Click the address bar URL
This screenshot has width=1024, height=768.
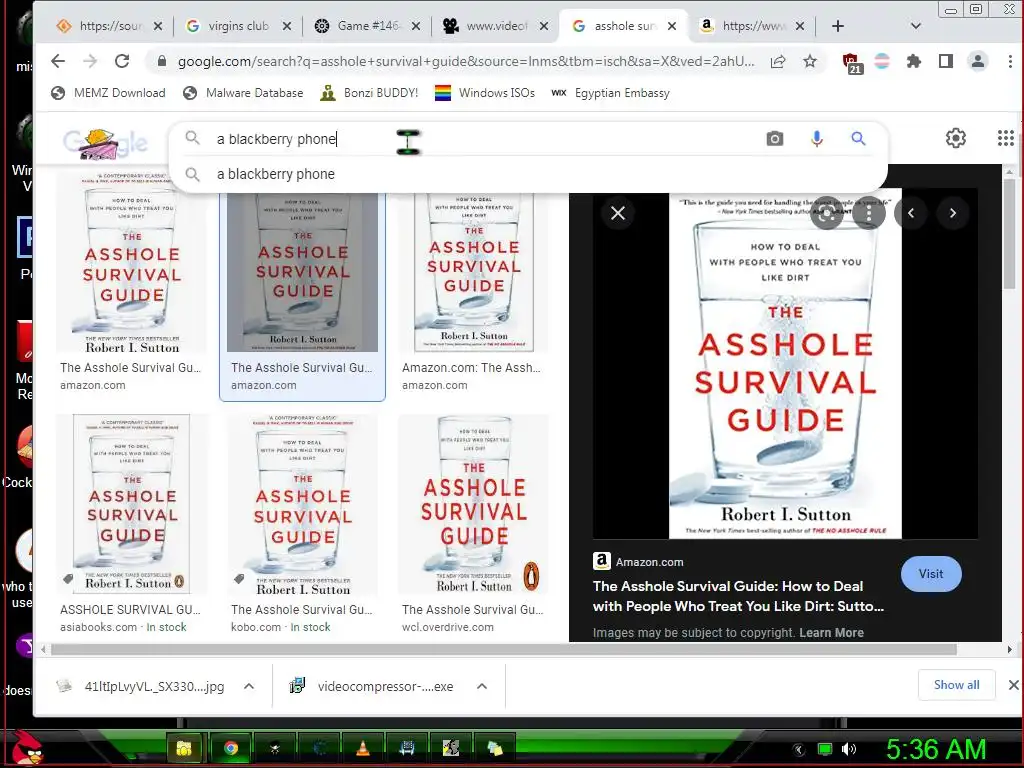[466, 61]
